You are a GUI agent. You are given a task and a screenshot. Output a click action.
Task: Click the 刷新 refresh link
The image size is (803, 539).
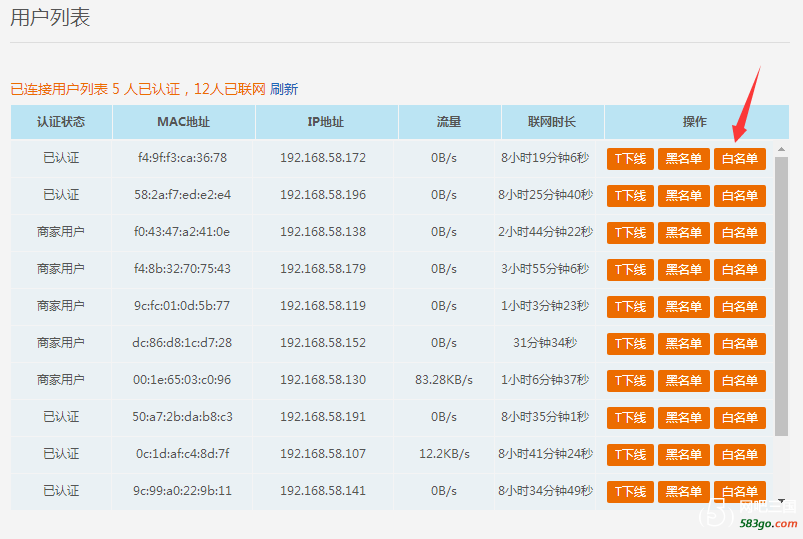click(284, 89)
